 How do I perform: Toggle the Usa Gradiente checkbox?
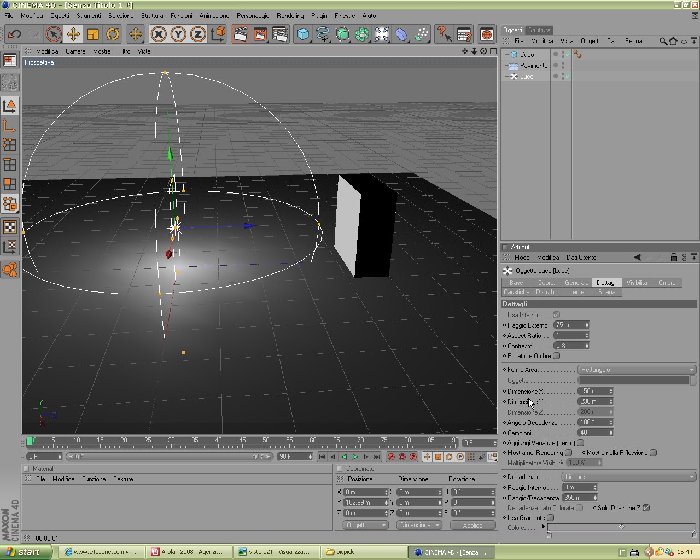(550, 518)
